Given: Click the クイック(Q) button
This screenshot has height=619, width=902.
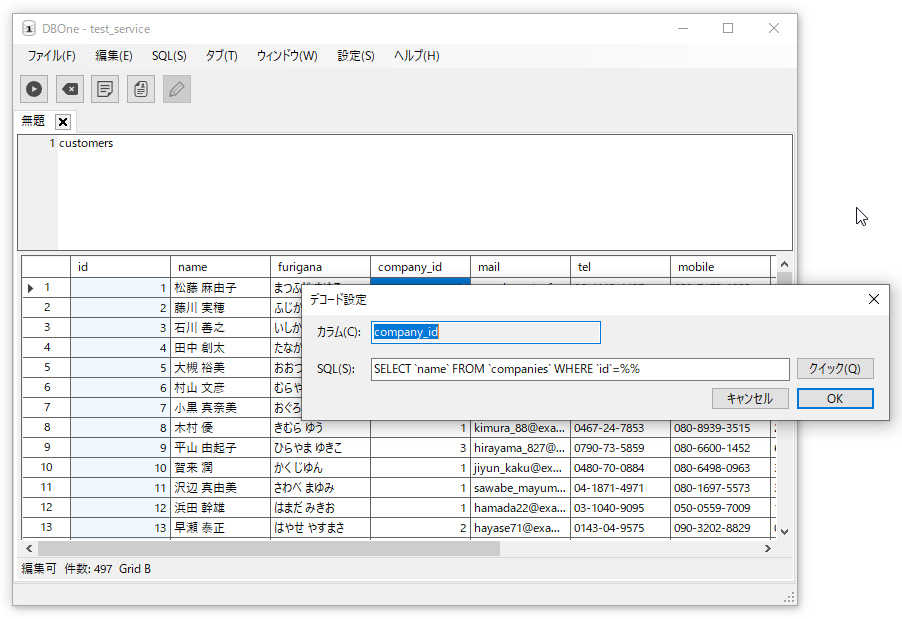Looking at the screenshot, I should tap(835, 369).
